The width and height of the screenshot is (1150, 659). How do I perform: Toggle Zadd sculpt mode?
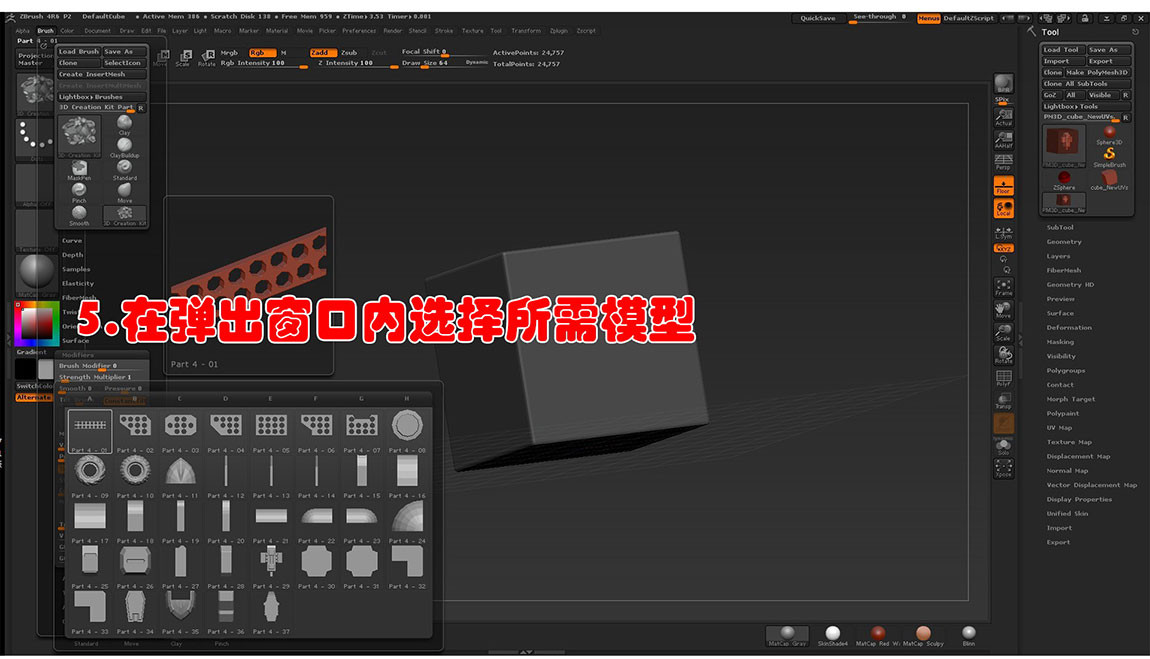pyautogui.click(x=322, y=53)
